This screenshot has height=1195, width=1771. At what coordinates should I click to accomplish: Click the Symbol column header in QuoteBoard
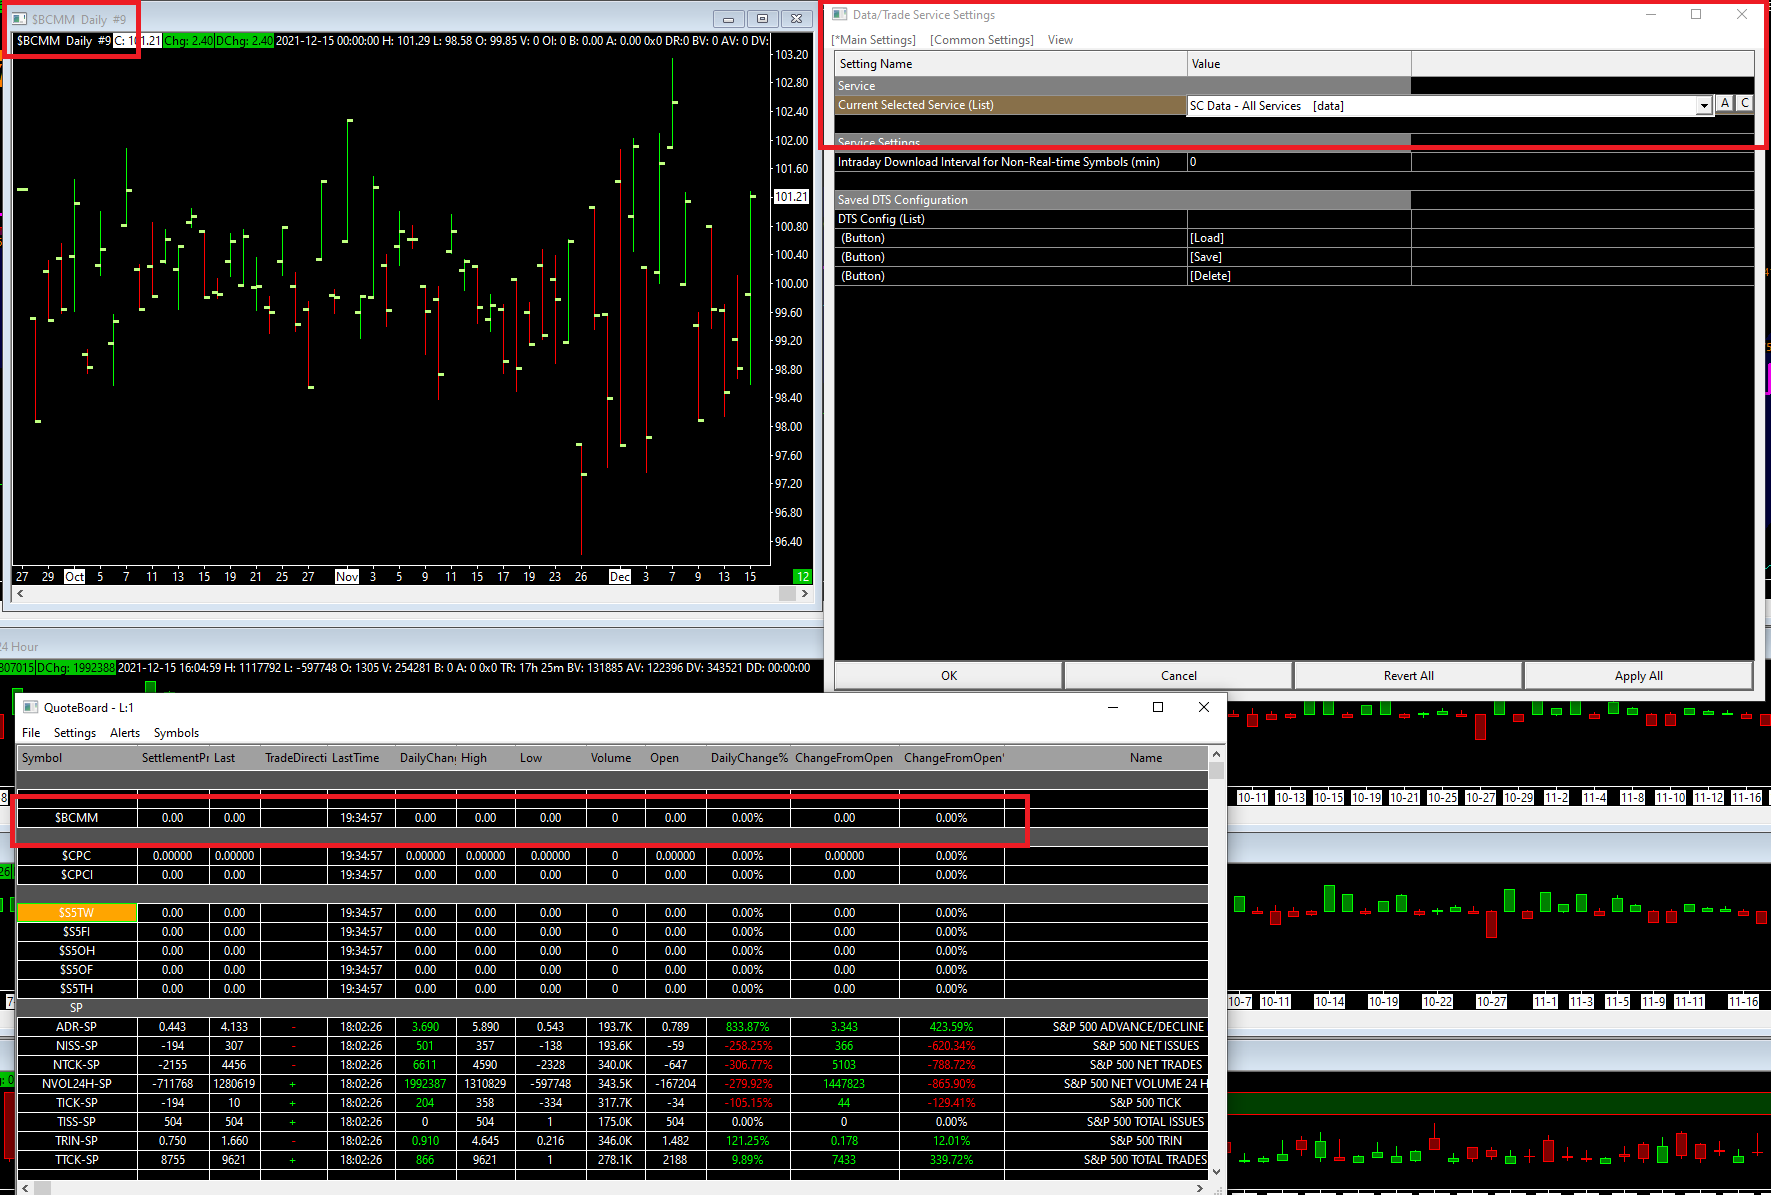point(77,758)
